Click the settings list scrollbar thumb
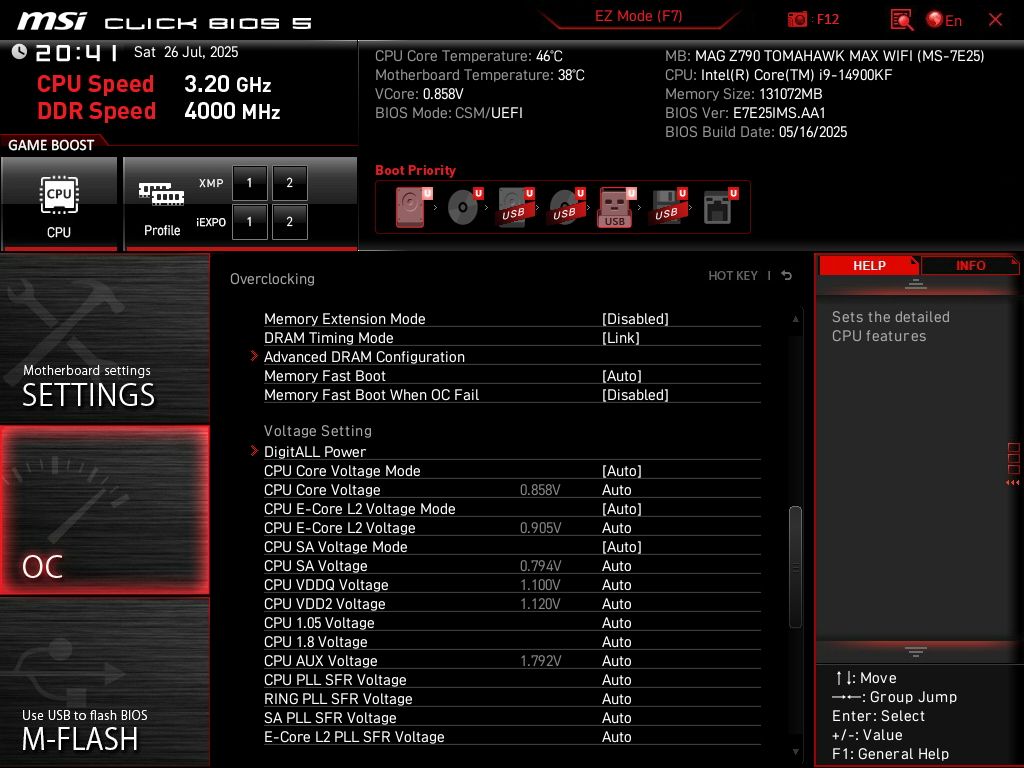This screenshot has height=768, width=1024. [795, 567]
